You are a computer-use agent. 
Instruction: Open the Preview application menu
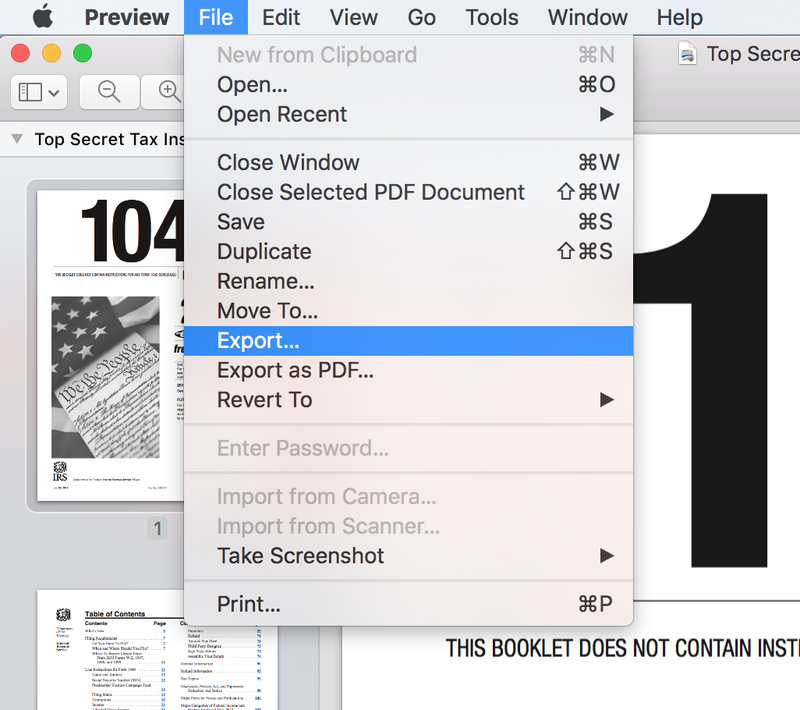[127, 17]
